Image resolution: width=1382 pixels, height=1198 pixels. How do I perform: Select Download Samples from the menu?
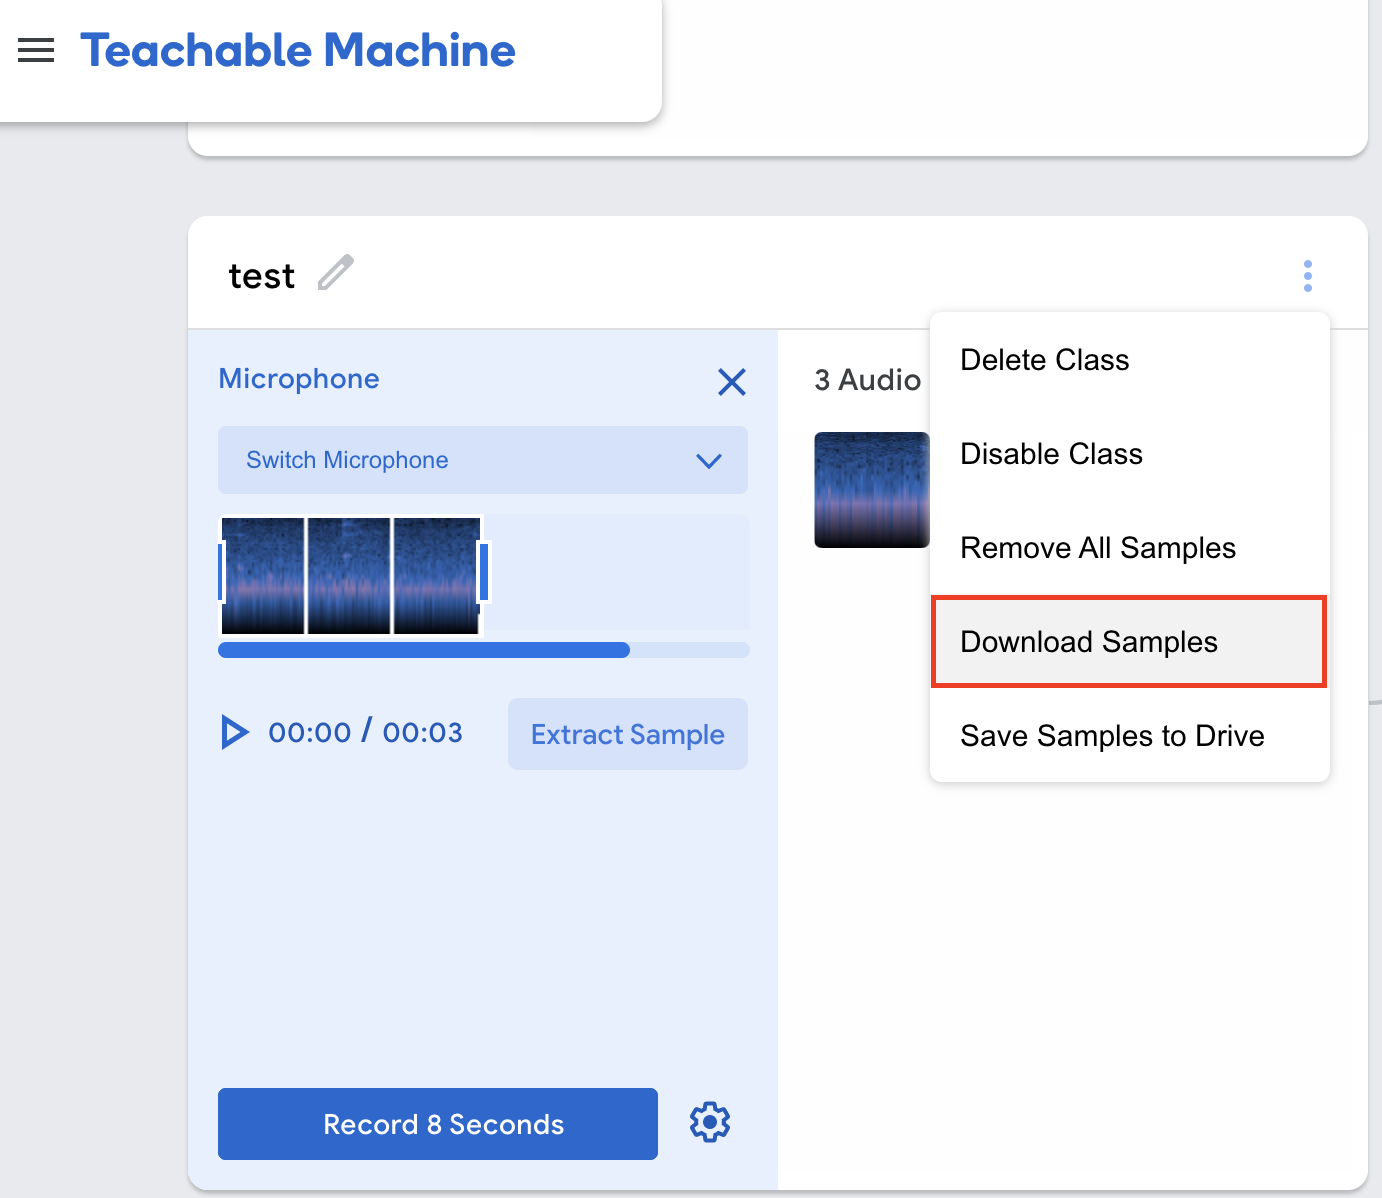(1089, 641)
